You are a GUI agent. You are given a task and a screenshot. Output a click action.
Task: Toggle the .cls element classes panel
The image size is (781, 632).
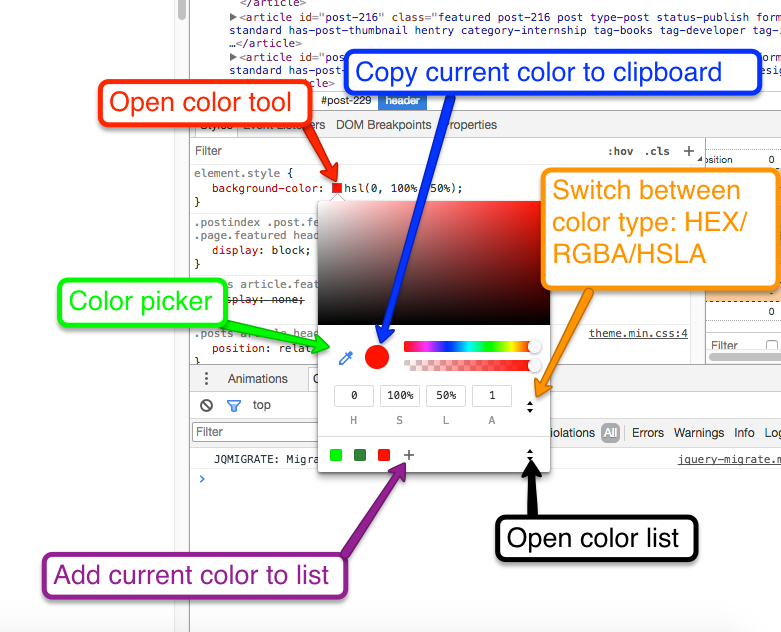(x=657, y=151)
